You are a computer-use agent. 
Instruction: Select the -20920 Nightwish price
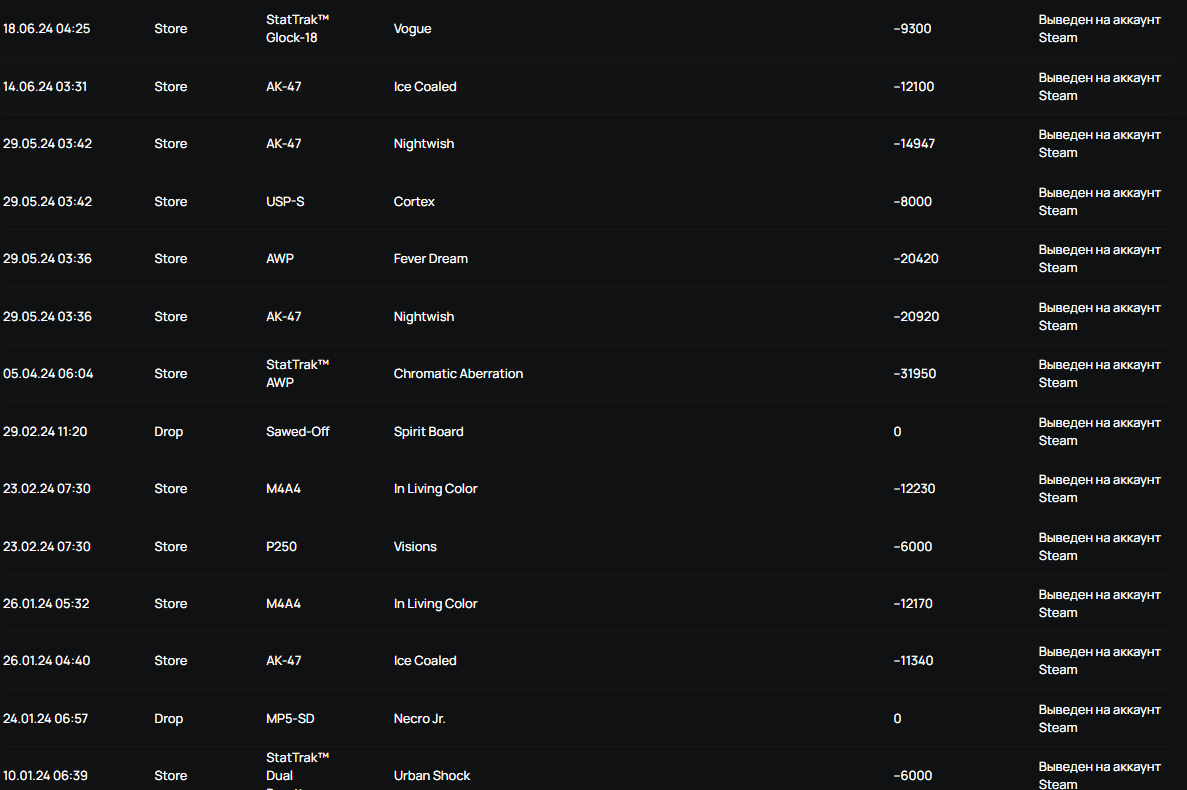(916, 316)
